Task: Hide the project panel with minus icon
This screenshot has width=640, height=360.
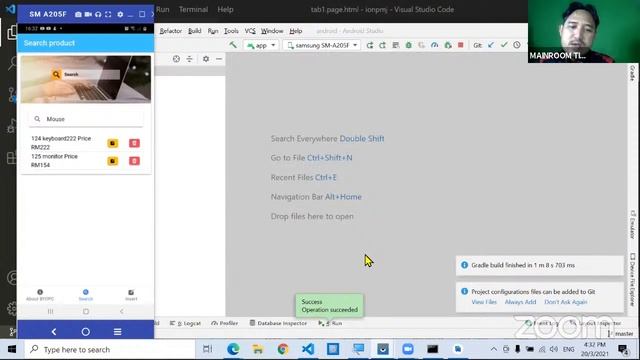Action: 219,59
